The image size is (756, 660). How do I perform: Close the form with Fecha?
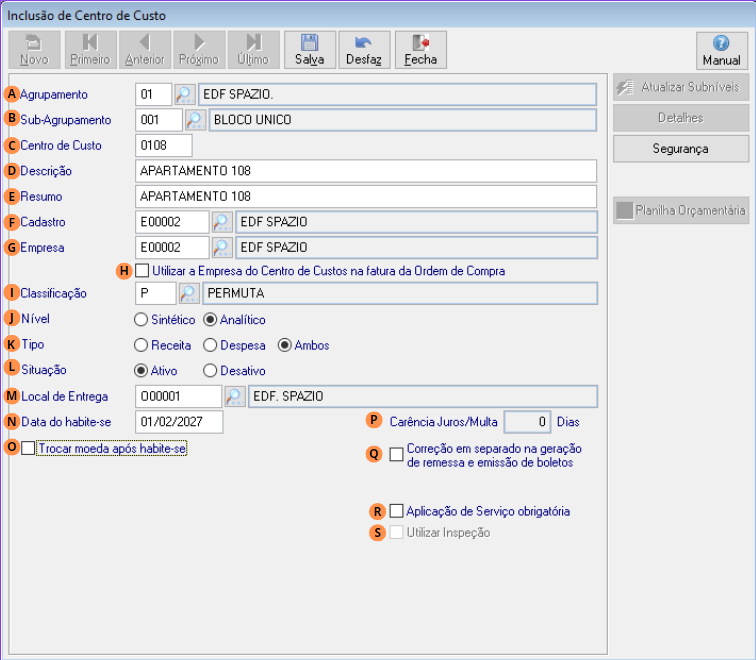(420, 50)
